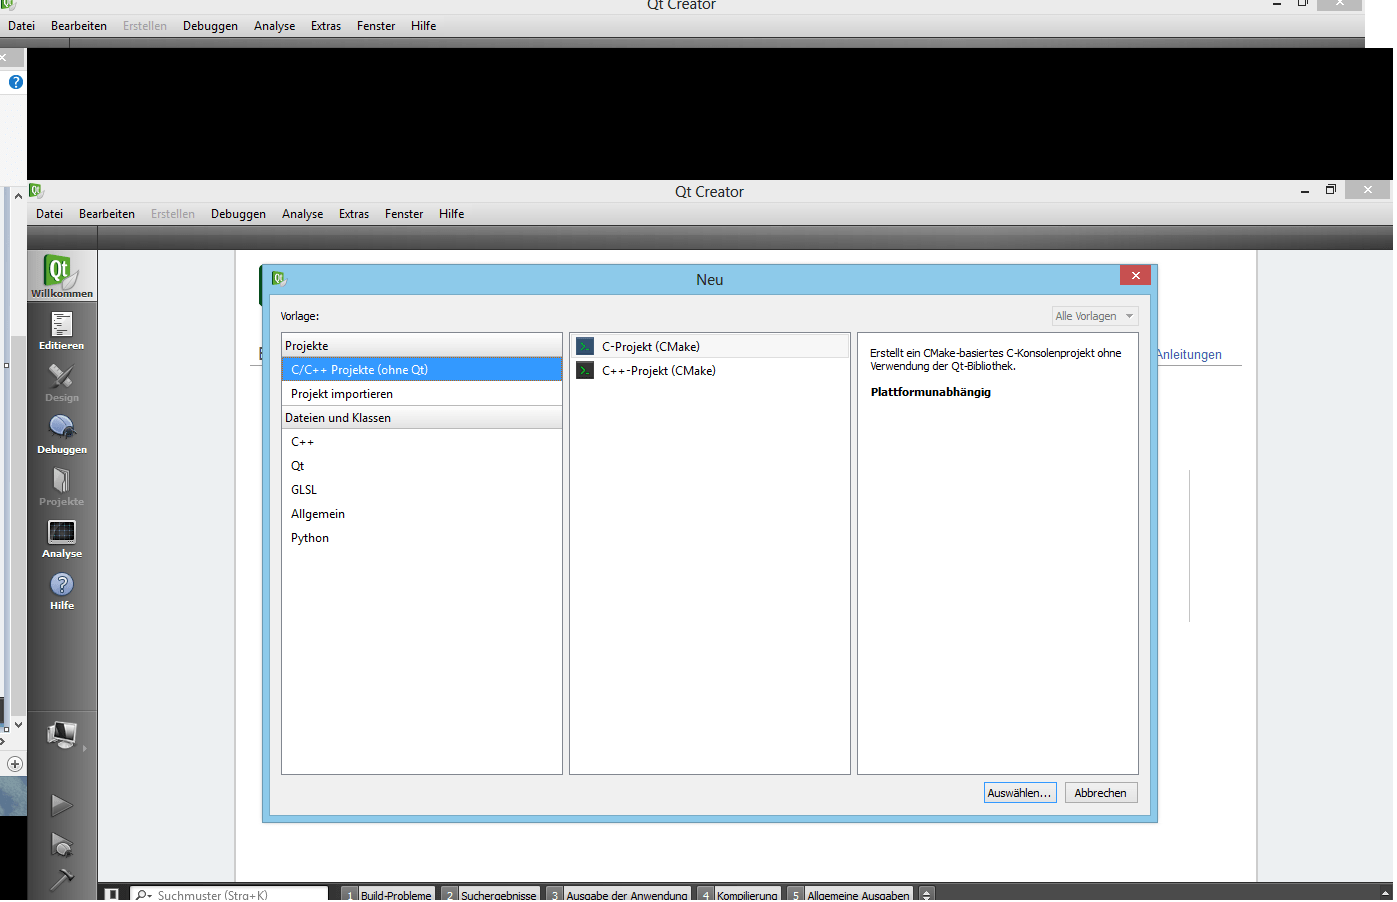Click the Qt logo in the Neu dialog title
The height and width of the screenshot is (902, 1397).
pyautogui.click(x=279, y=279)
